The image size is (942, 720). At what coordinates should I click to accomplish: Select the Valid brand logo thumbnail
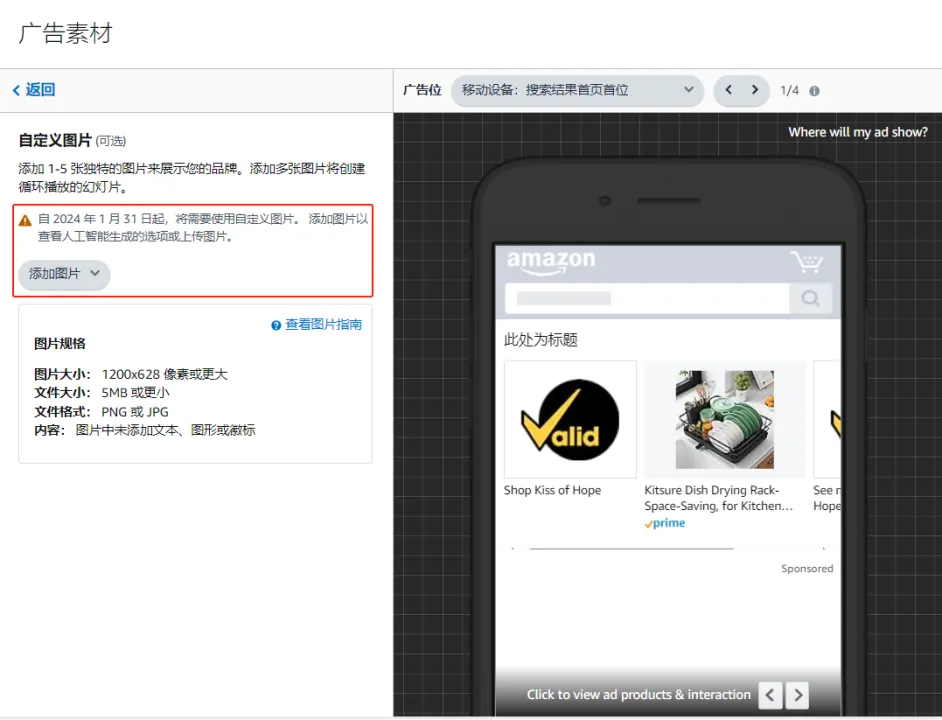click(x=570, y=419)
